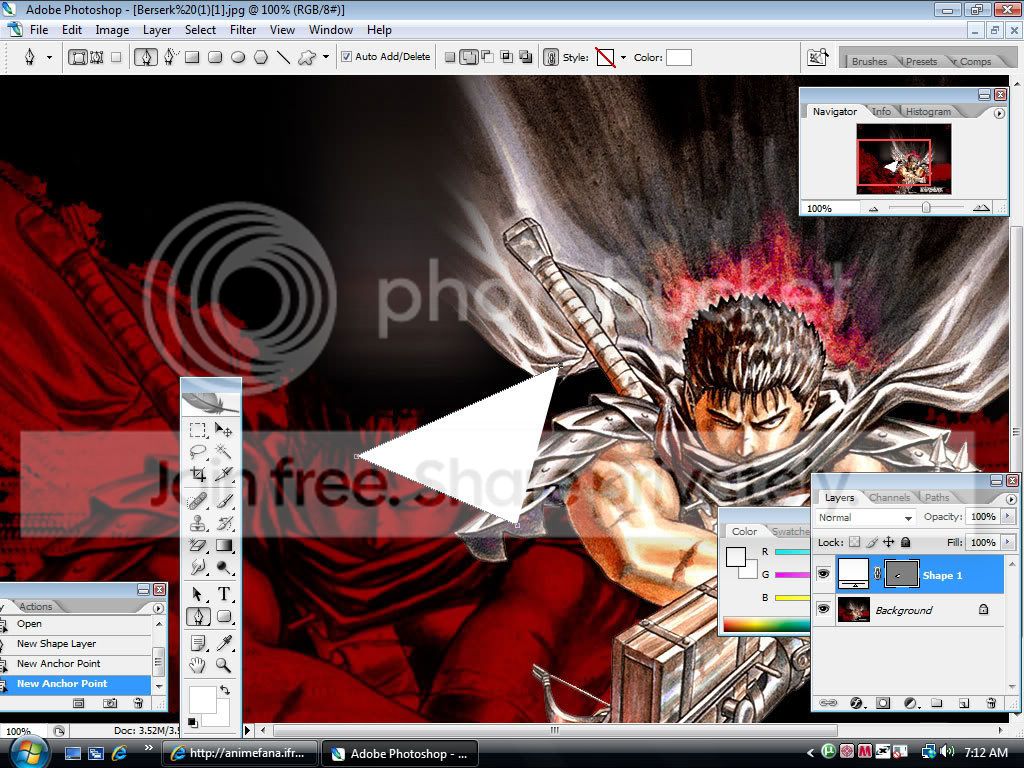Image resolution: width=1024 pixels, height=768 pixels.
Task: Create new layer in Layers panel
Action: click(x=964, y=703)
